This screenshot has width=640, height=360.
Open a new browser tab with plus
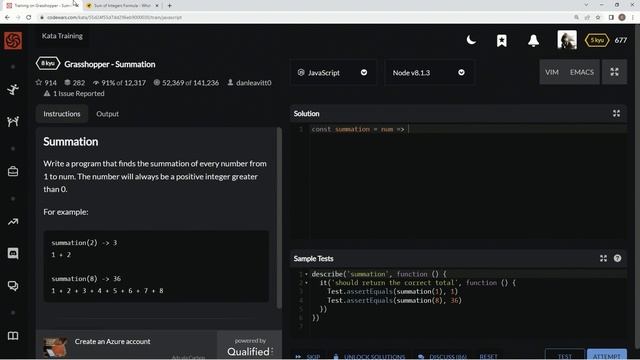(x=169, y=6)
